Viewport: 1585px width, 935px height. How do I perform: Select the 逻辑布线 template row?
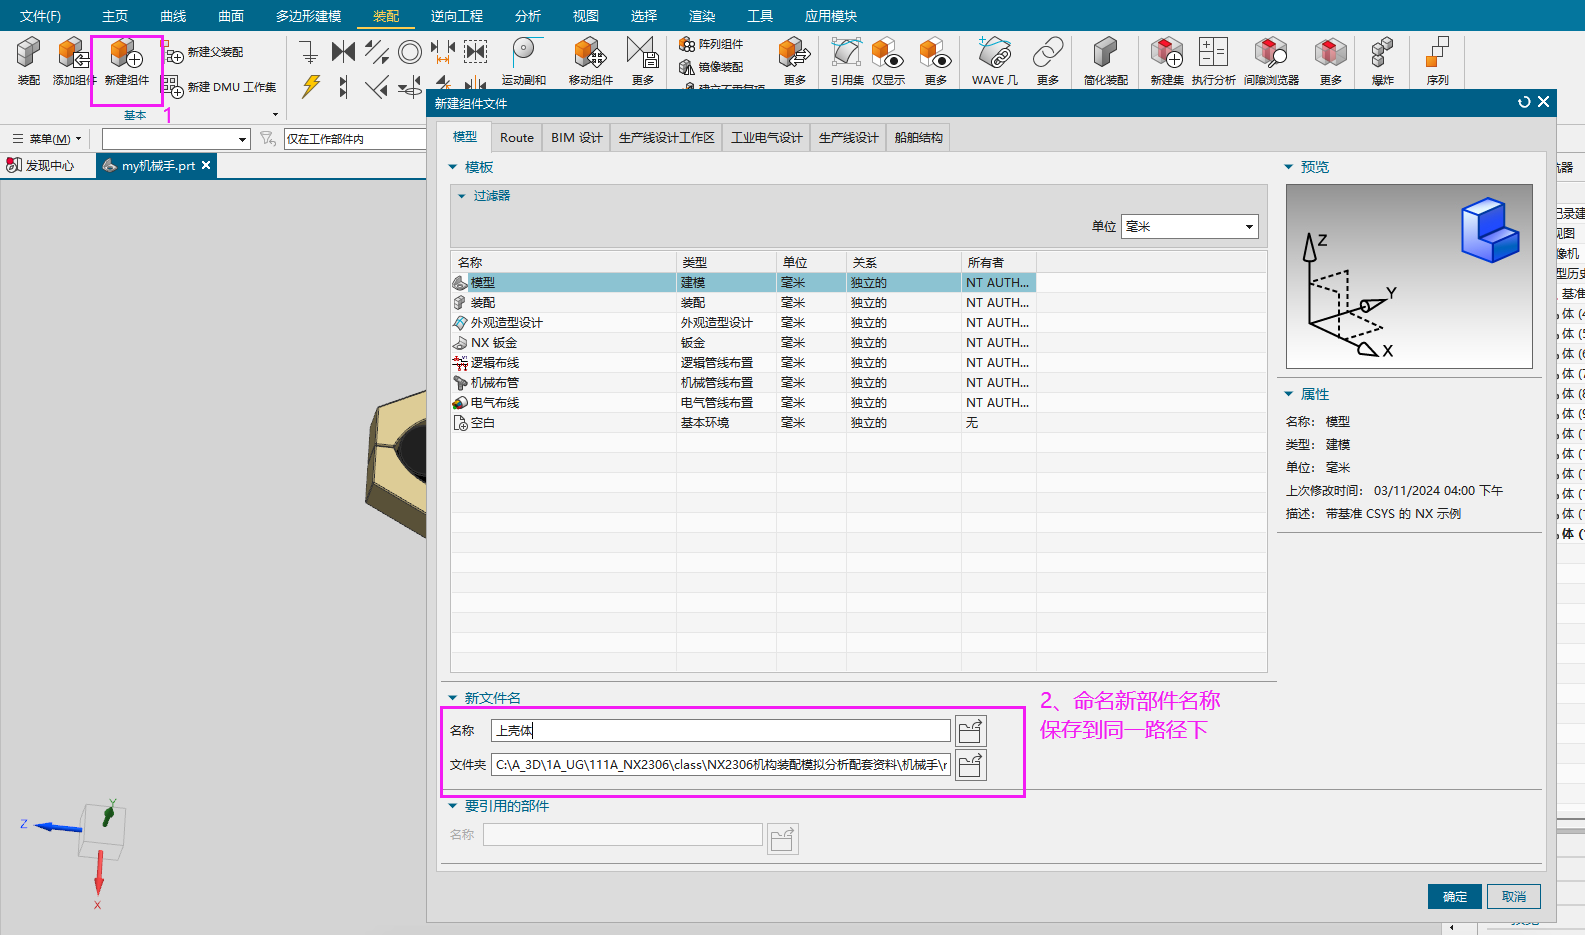743,363
